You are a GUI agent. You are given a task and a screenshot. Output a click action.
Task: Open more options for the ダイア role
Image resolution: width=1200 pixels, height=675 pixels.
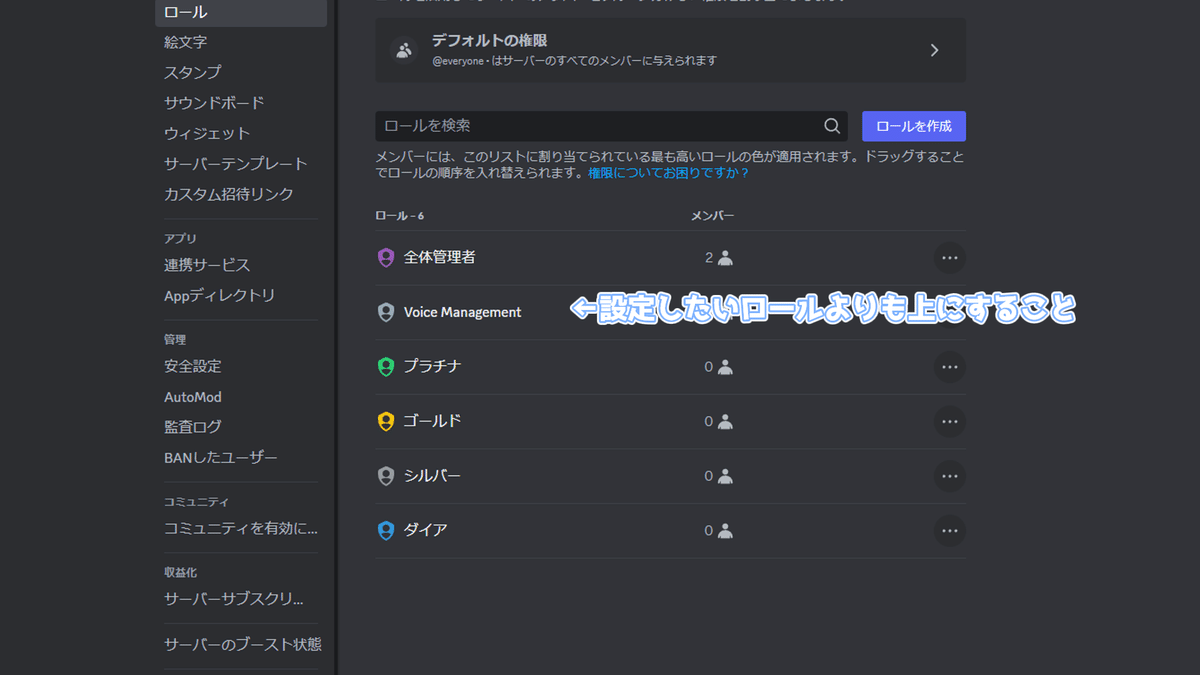tap(949, 530)
